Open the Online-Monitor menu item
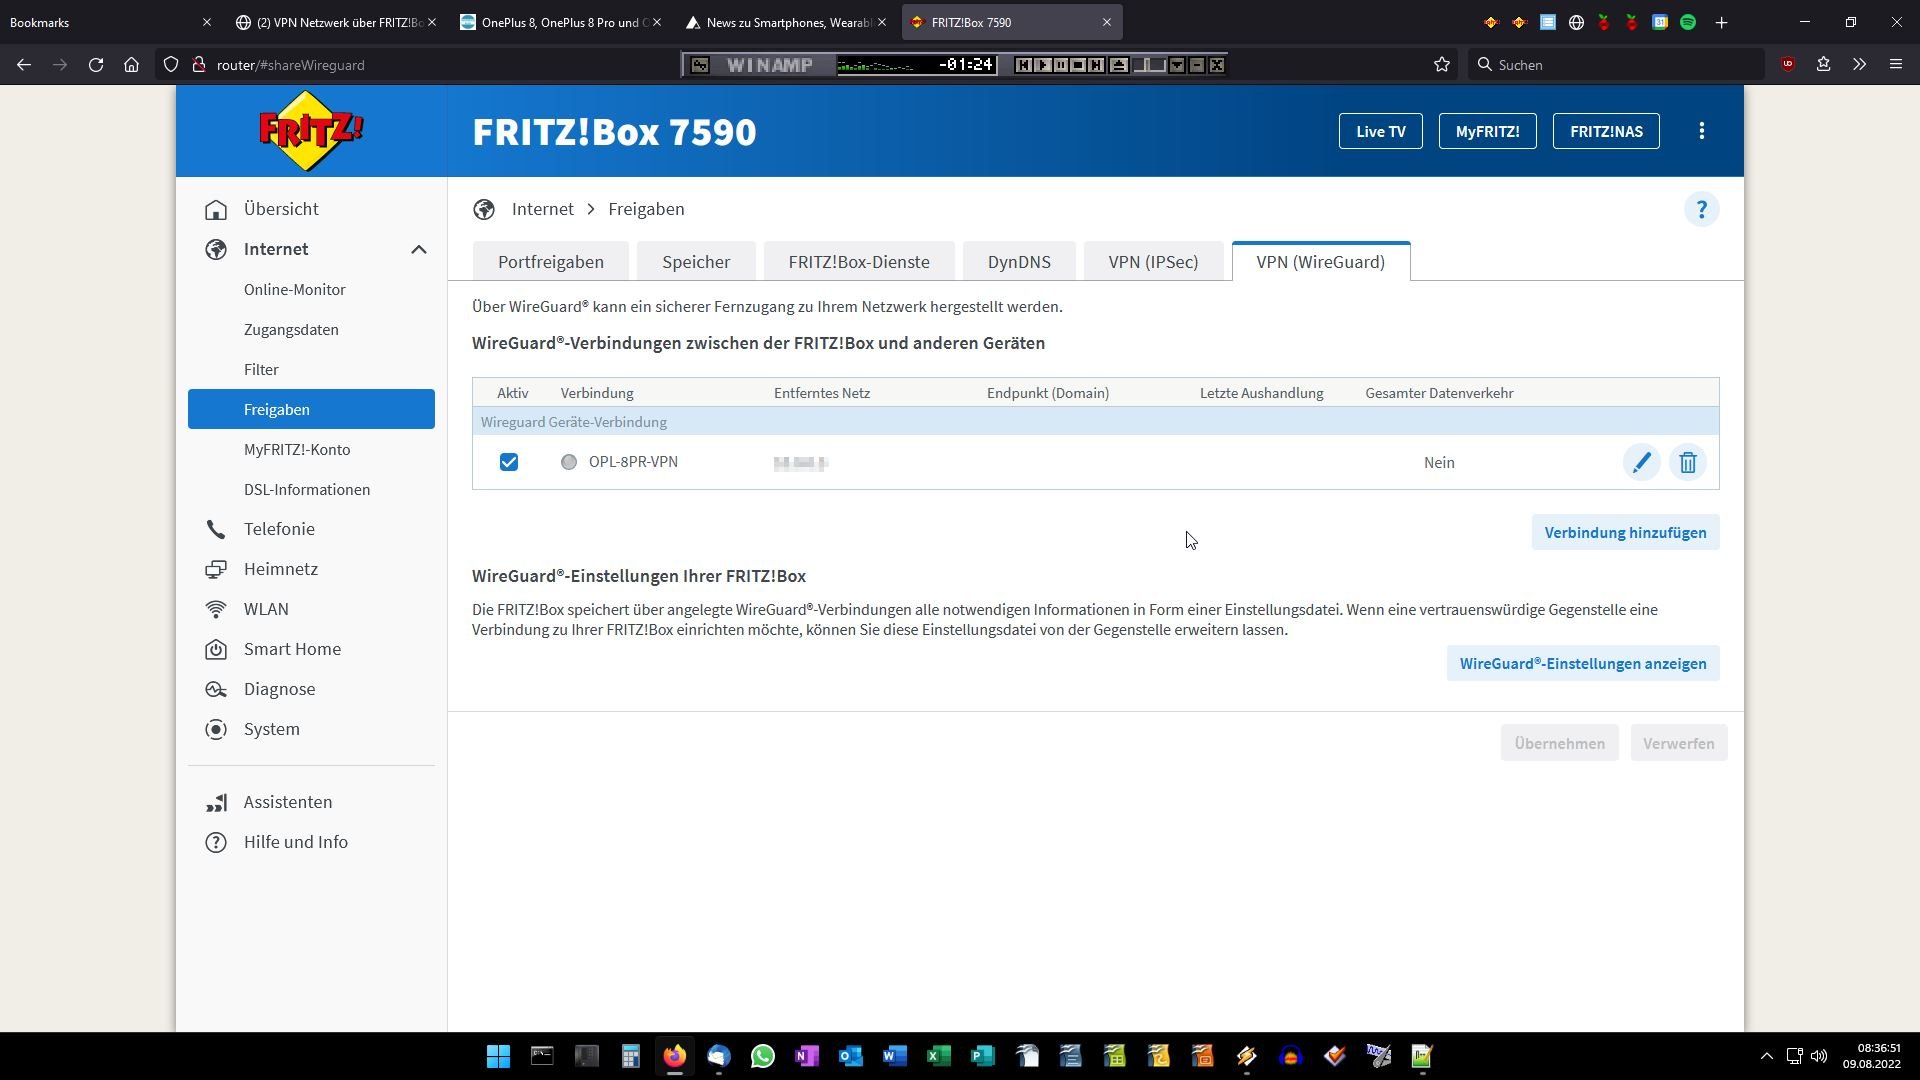 [x=294, y=290]
